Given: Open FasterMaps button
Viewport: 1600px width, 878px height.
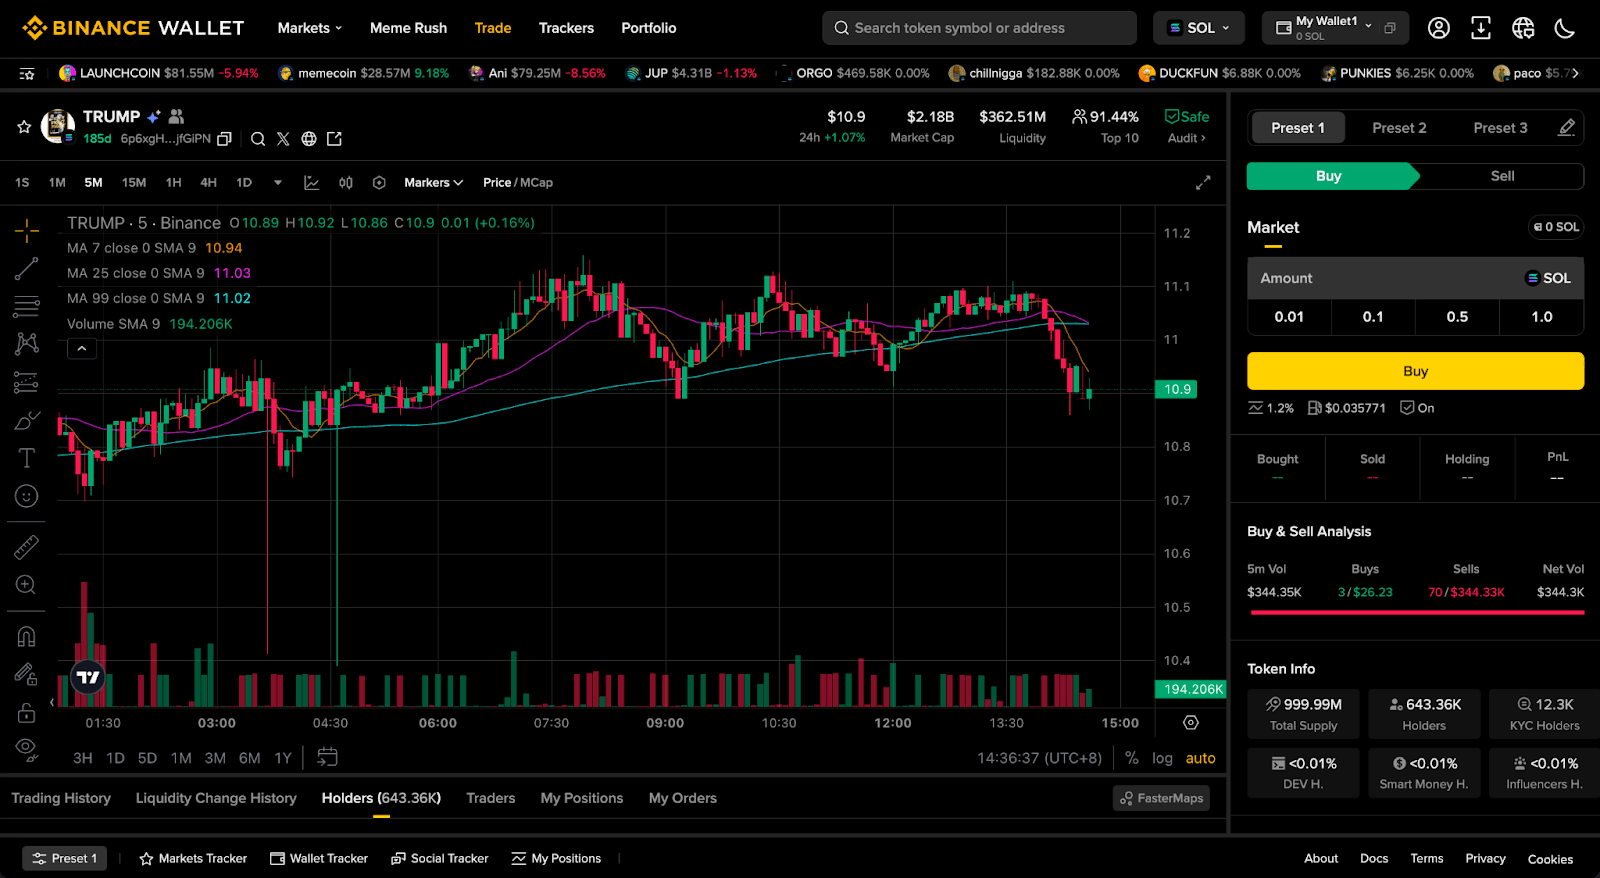Looking at the screenshot, I should (1161, 798).
